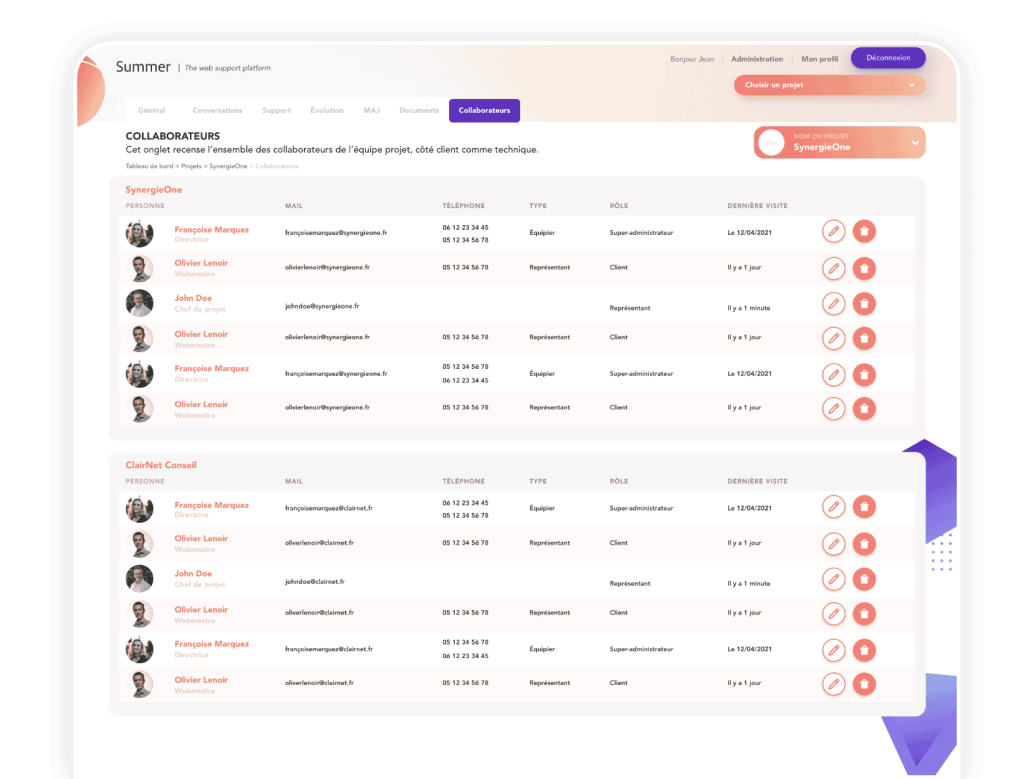Click trash icon on ClairNet Conseil's last row
This screenshot has width=1024, height=779.
point(864,684)
